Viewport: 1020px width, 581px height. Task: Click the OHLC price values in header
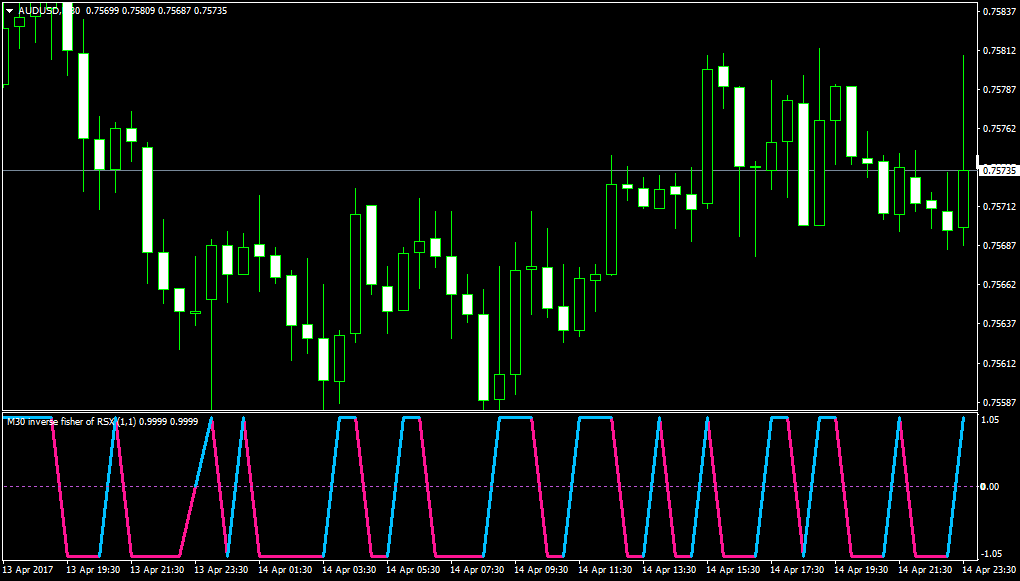(x=156, y=10)
